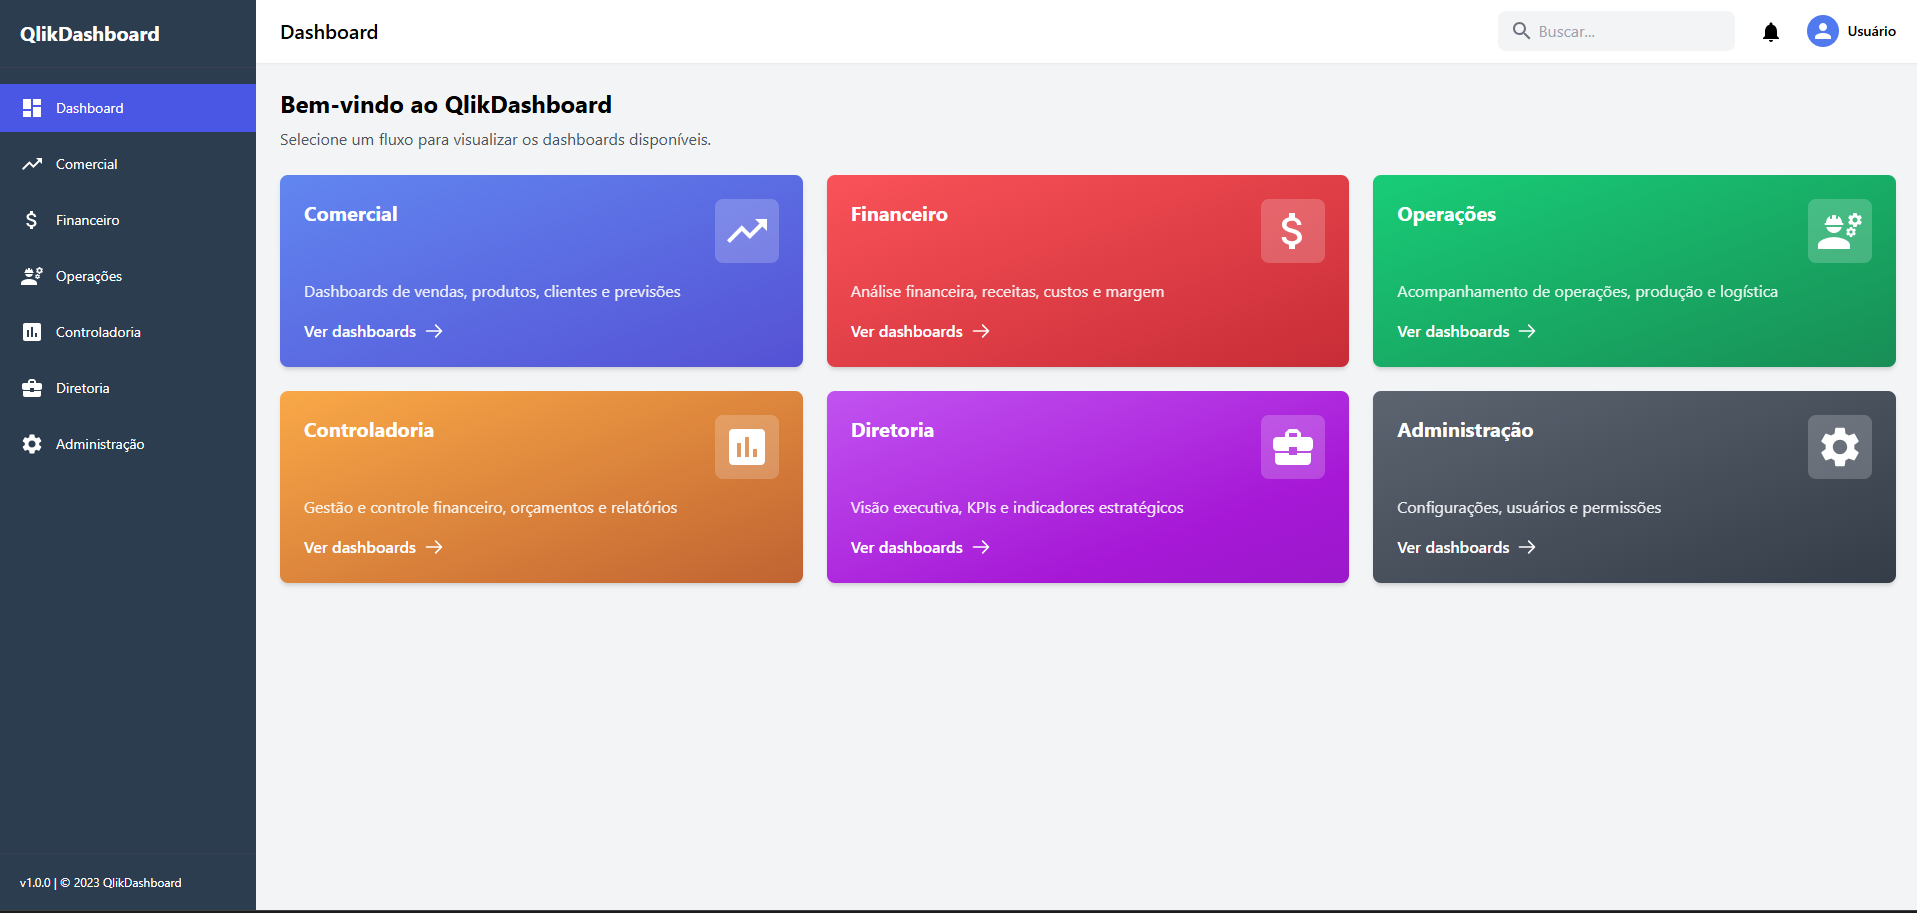Open Administração from the sidebar
Viewport: 1917px width, 913px height.
tap(100, 444)
